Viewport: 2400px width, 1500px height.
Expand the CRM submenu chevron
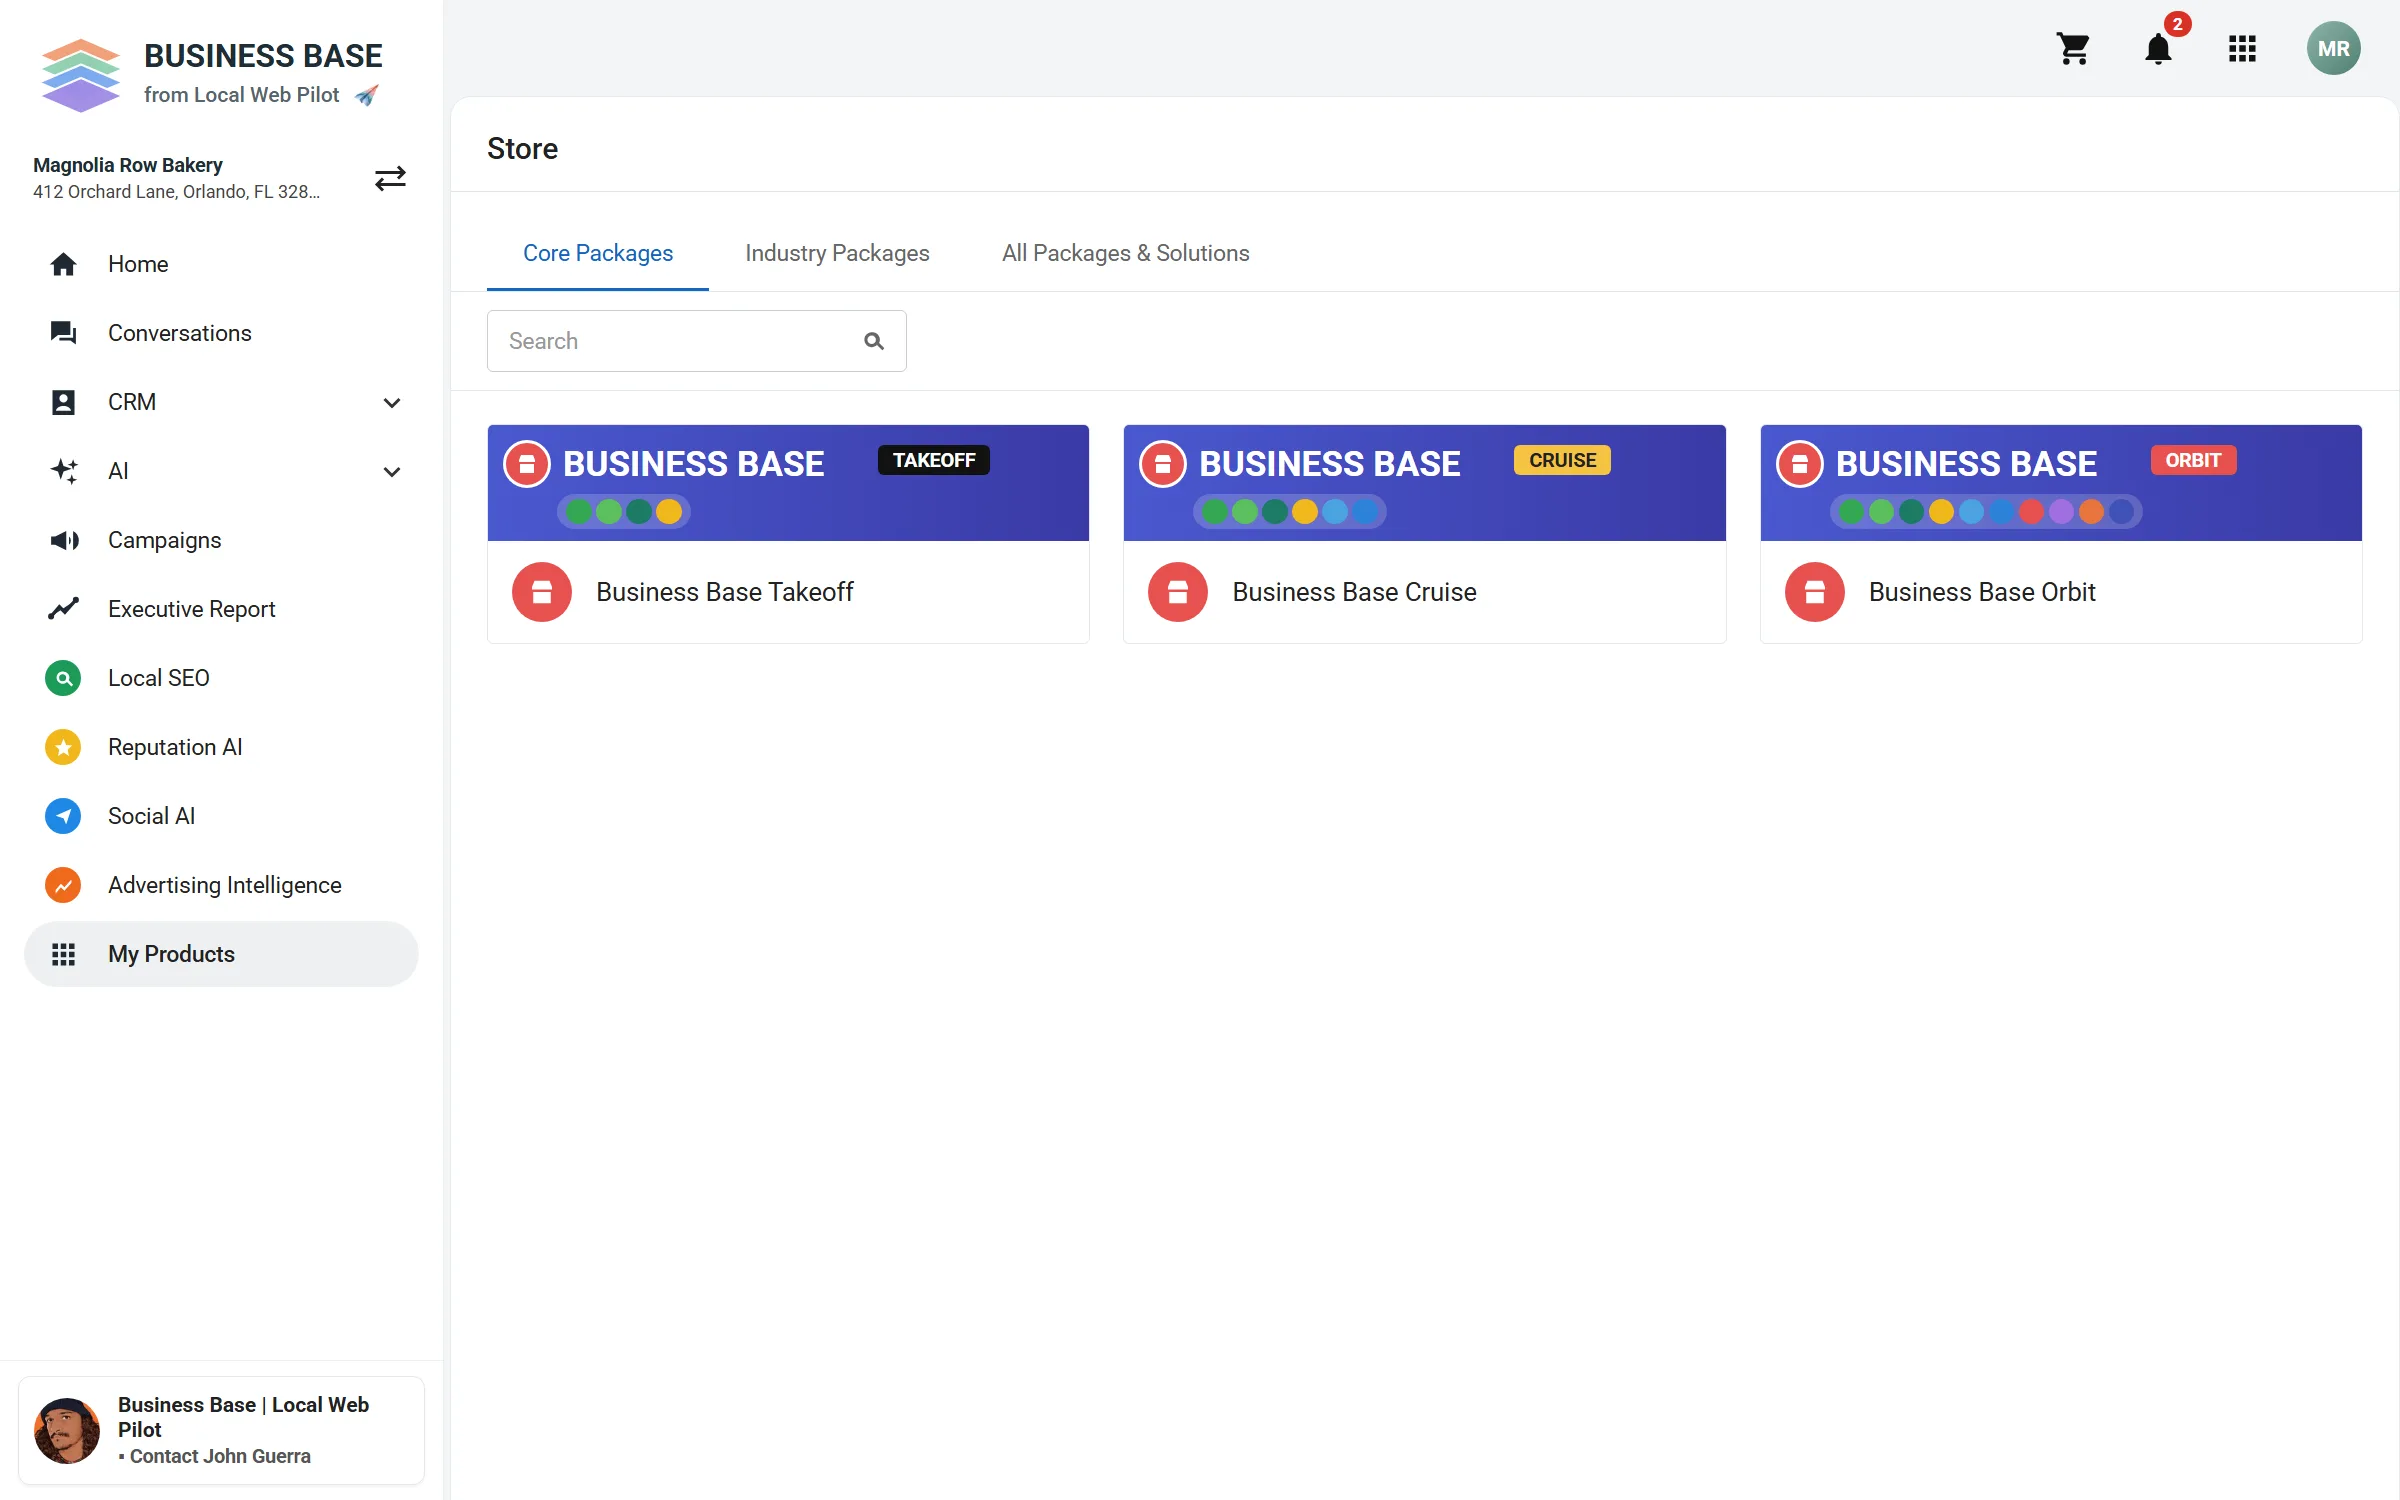tap(392, 403)
